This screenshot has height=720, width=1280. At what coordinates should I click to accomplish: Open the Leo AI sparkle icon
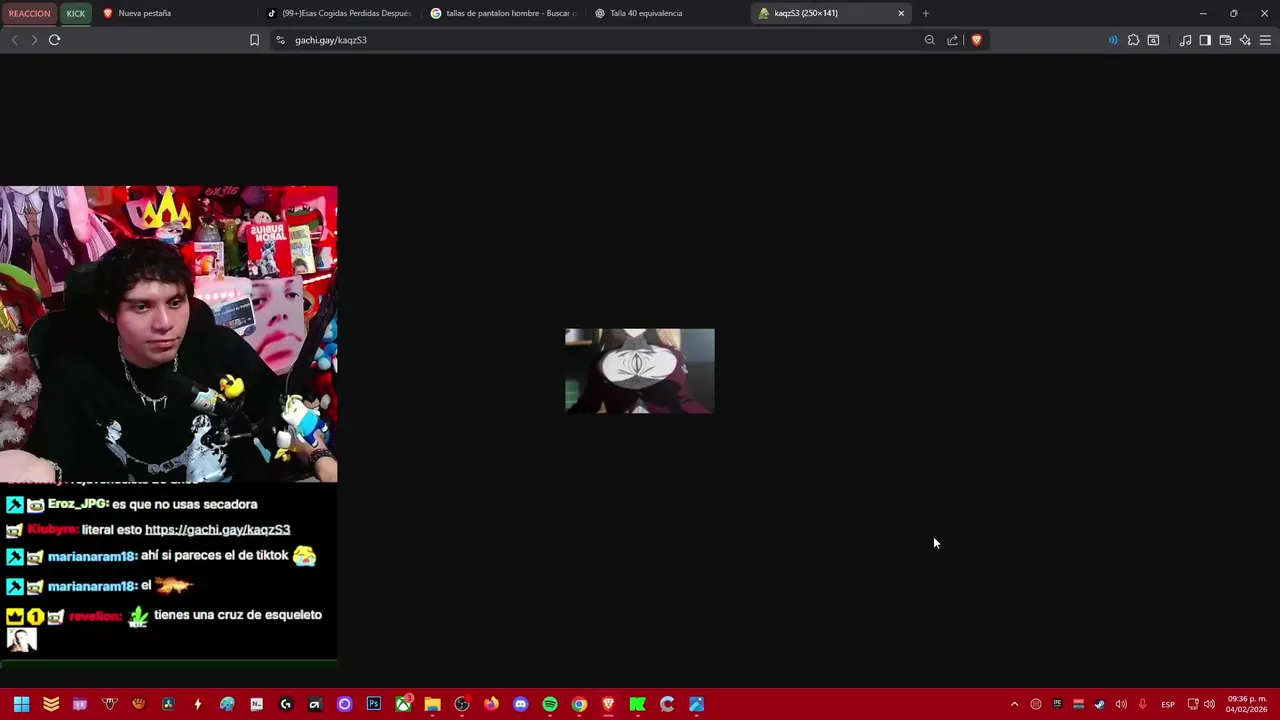coord(1245,40)
